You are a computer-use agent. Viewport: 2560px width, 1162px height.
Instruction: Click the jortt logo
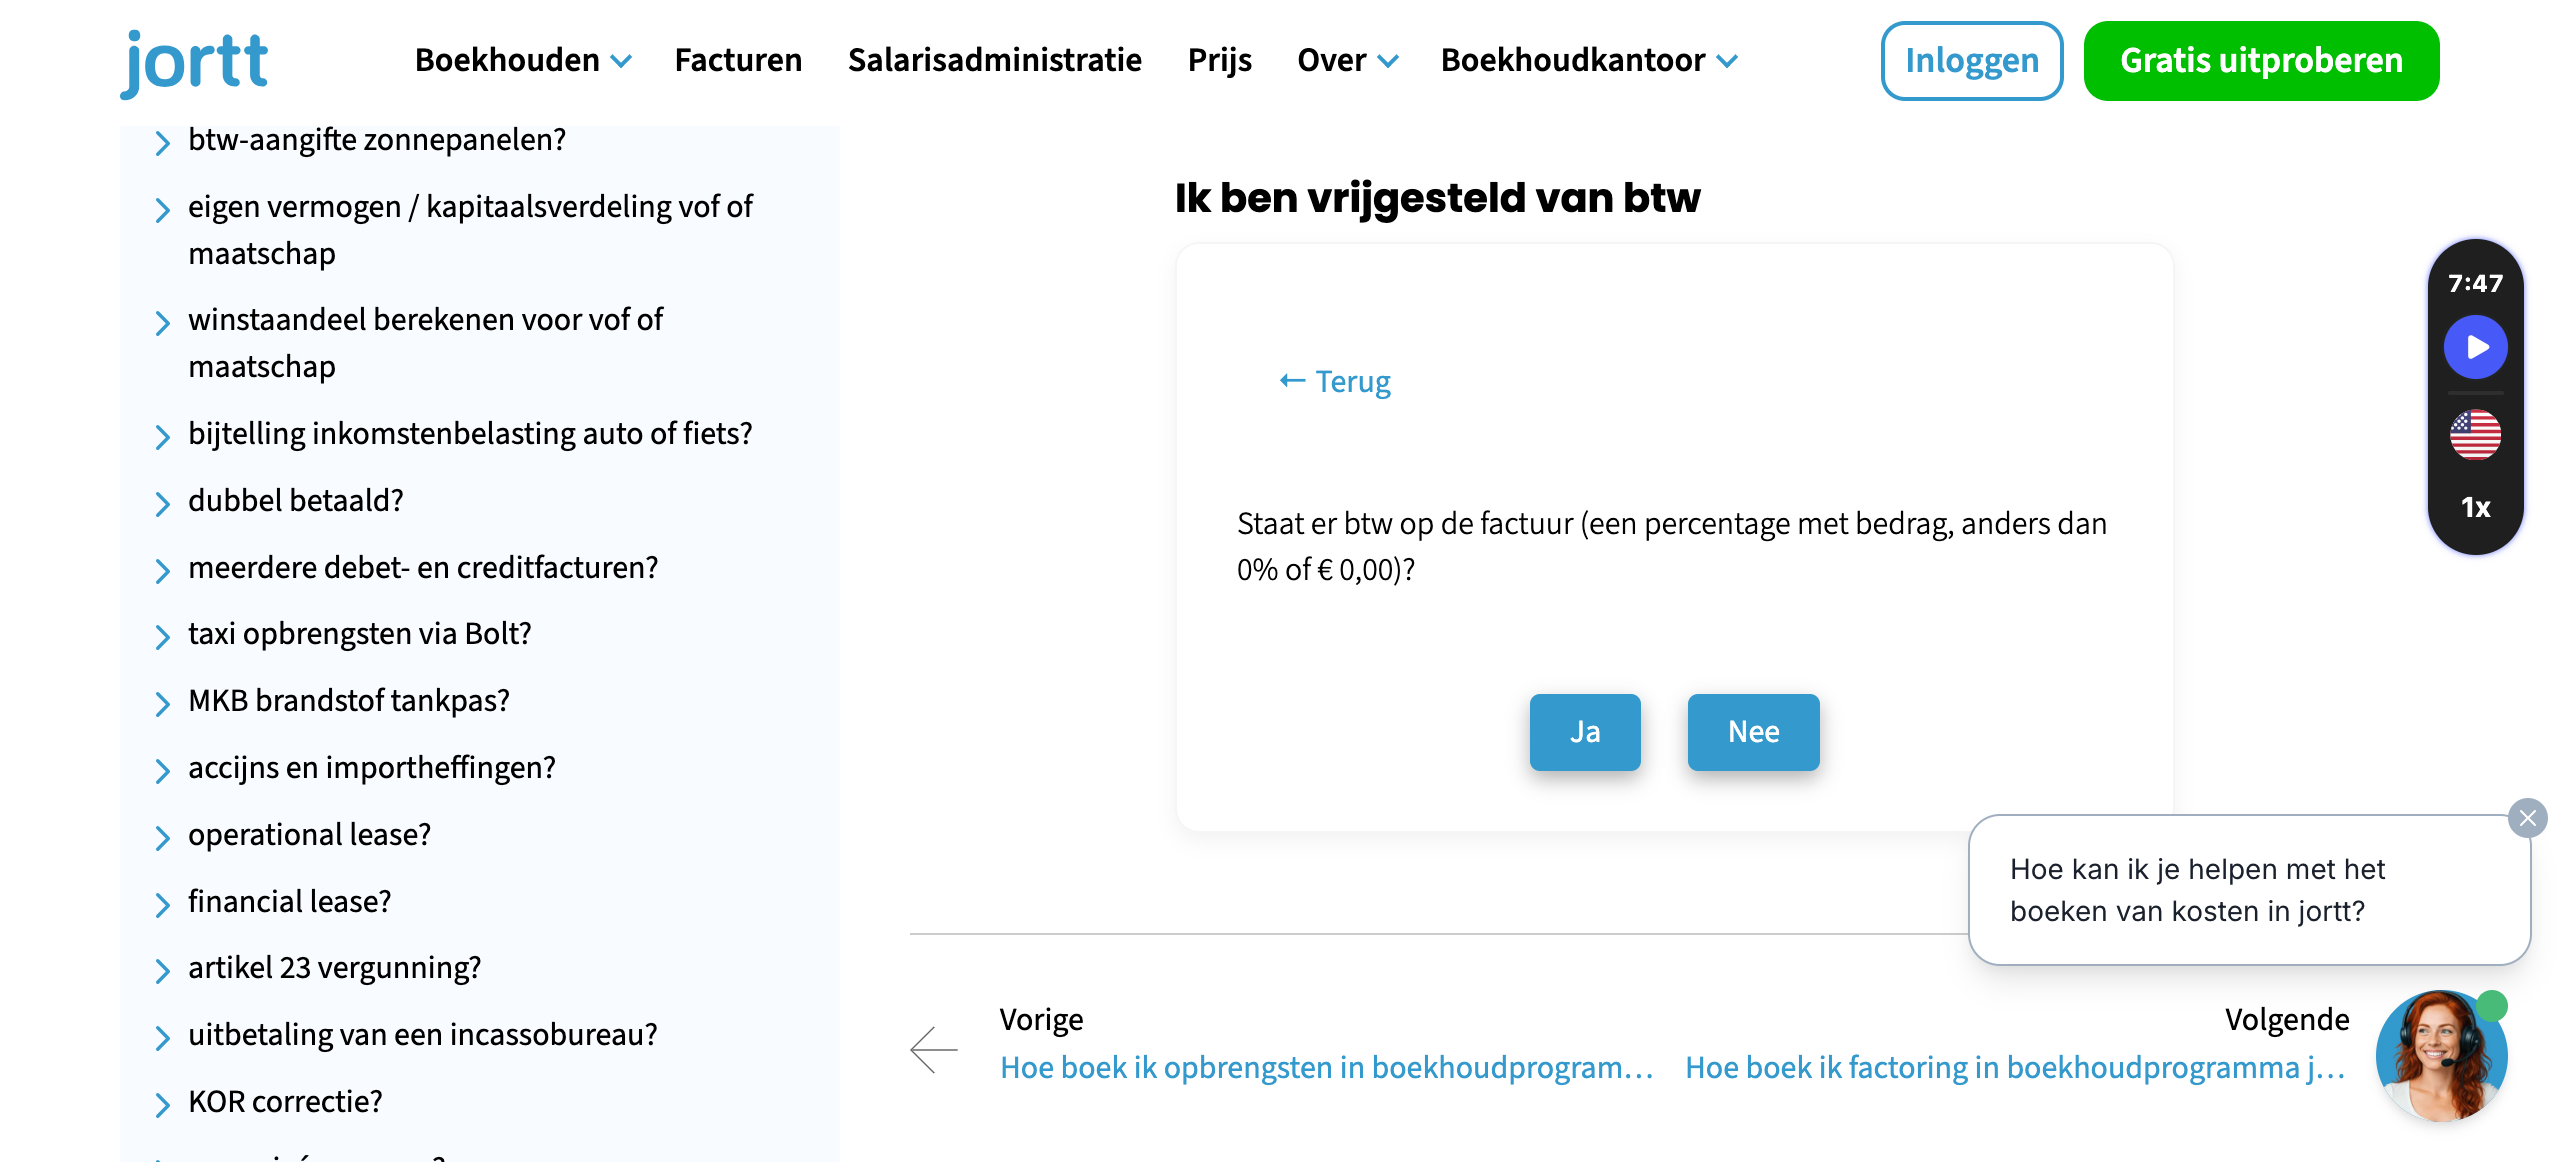pos(194,62)
